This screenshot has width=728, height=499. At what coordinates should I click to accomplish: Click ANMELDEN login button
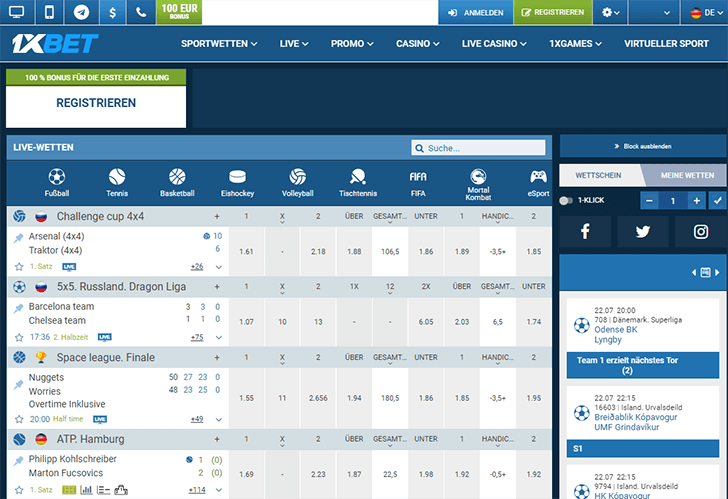click(475, 12)
